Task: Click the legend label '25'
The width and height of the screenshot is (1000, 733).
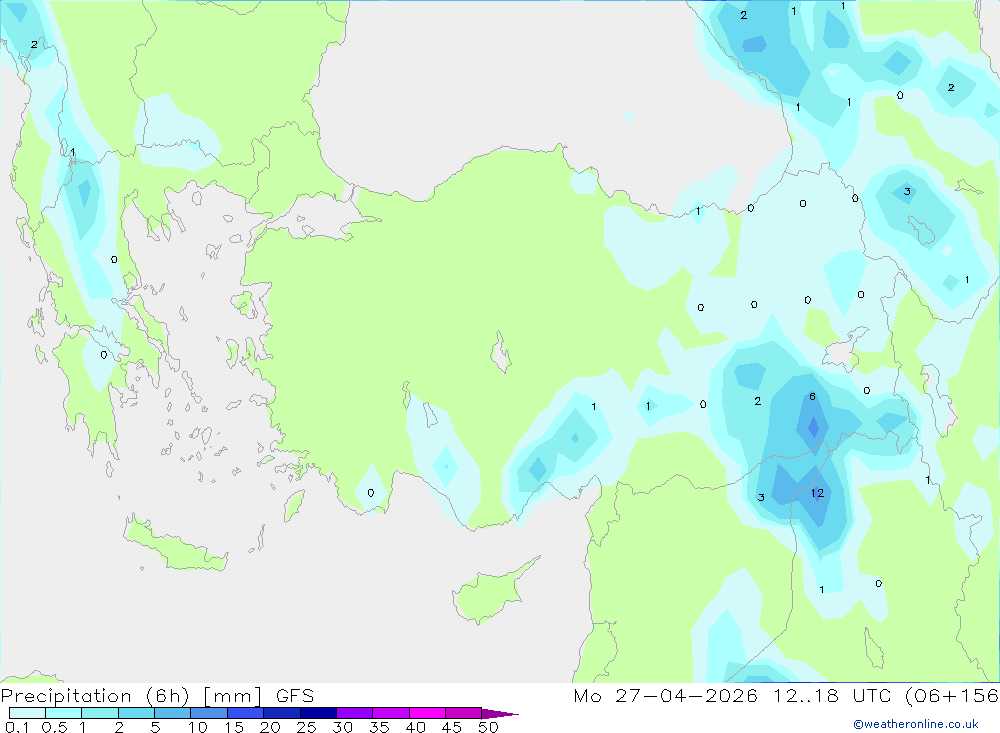Action: pyautogui.click(x=306, y=727)
